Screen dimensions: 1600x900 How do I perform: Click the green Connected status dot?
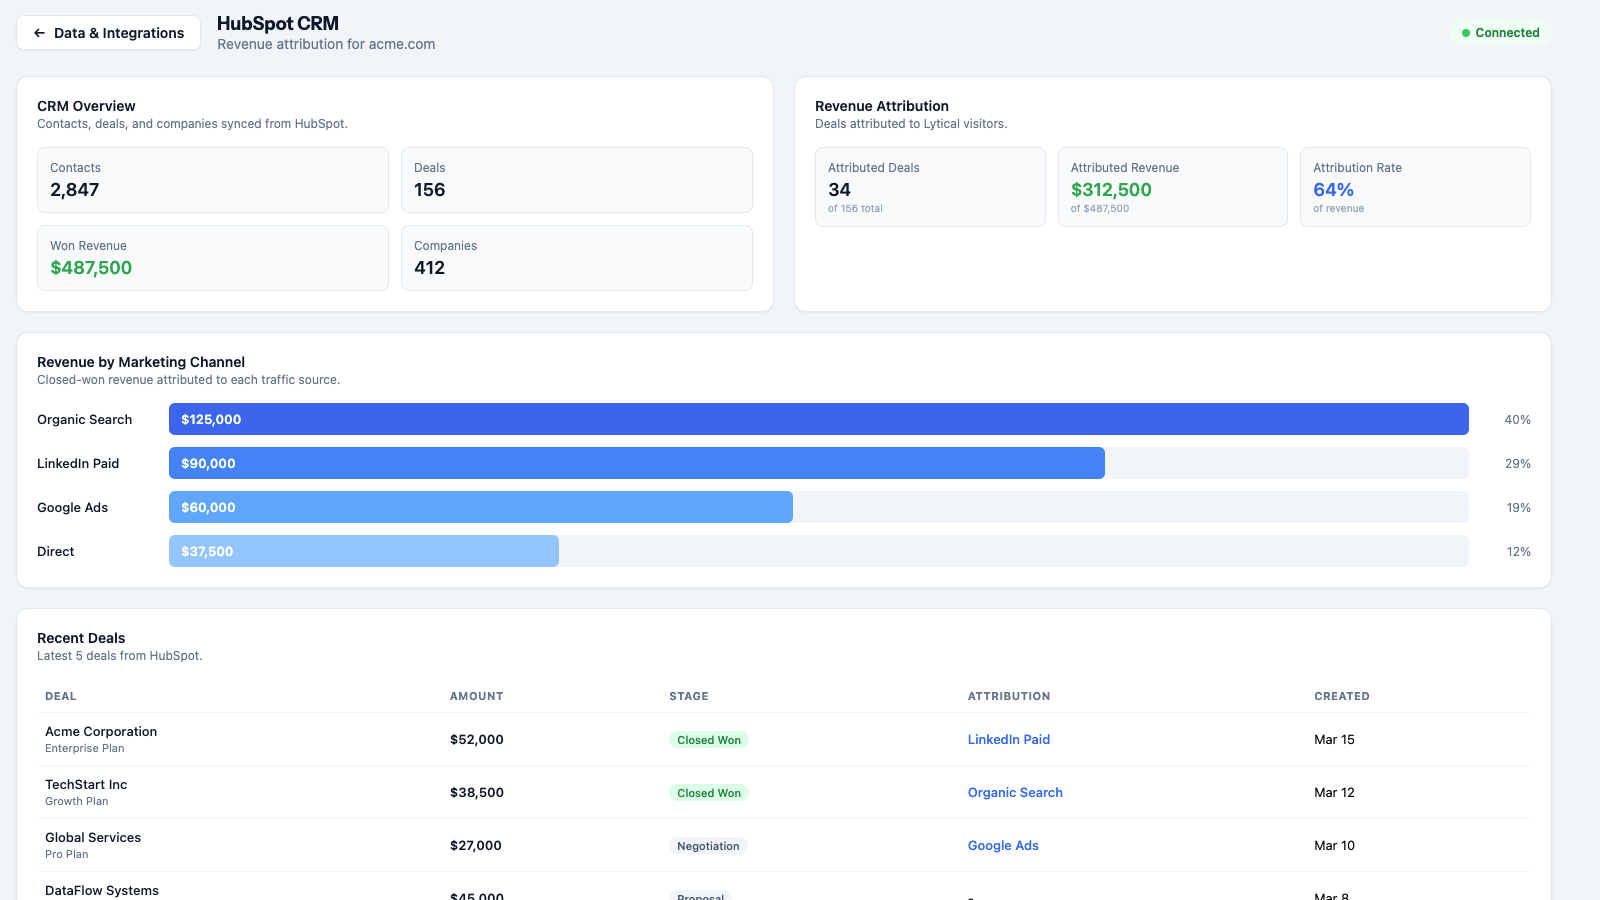pos(1466,33)
